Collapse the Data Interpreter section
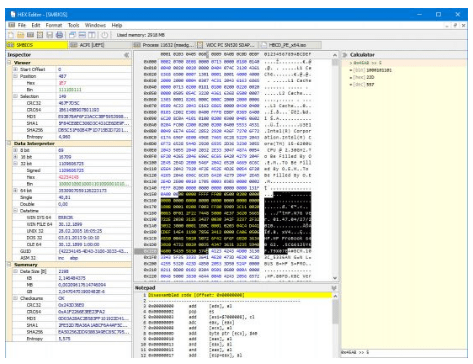This screenshot has width=473, height=364. tap(9, 143)
